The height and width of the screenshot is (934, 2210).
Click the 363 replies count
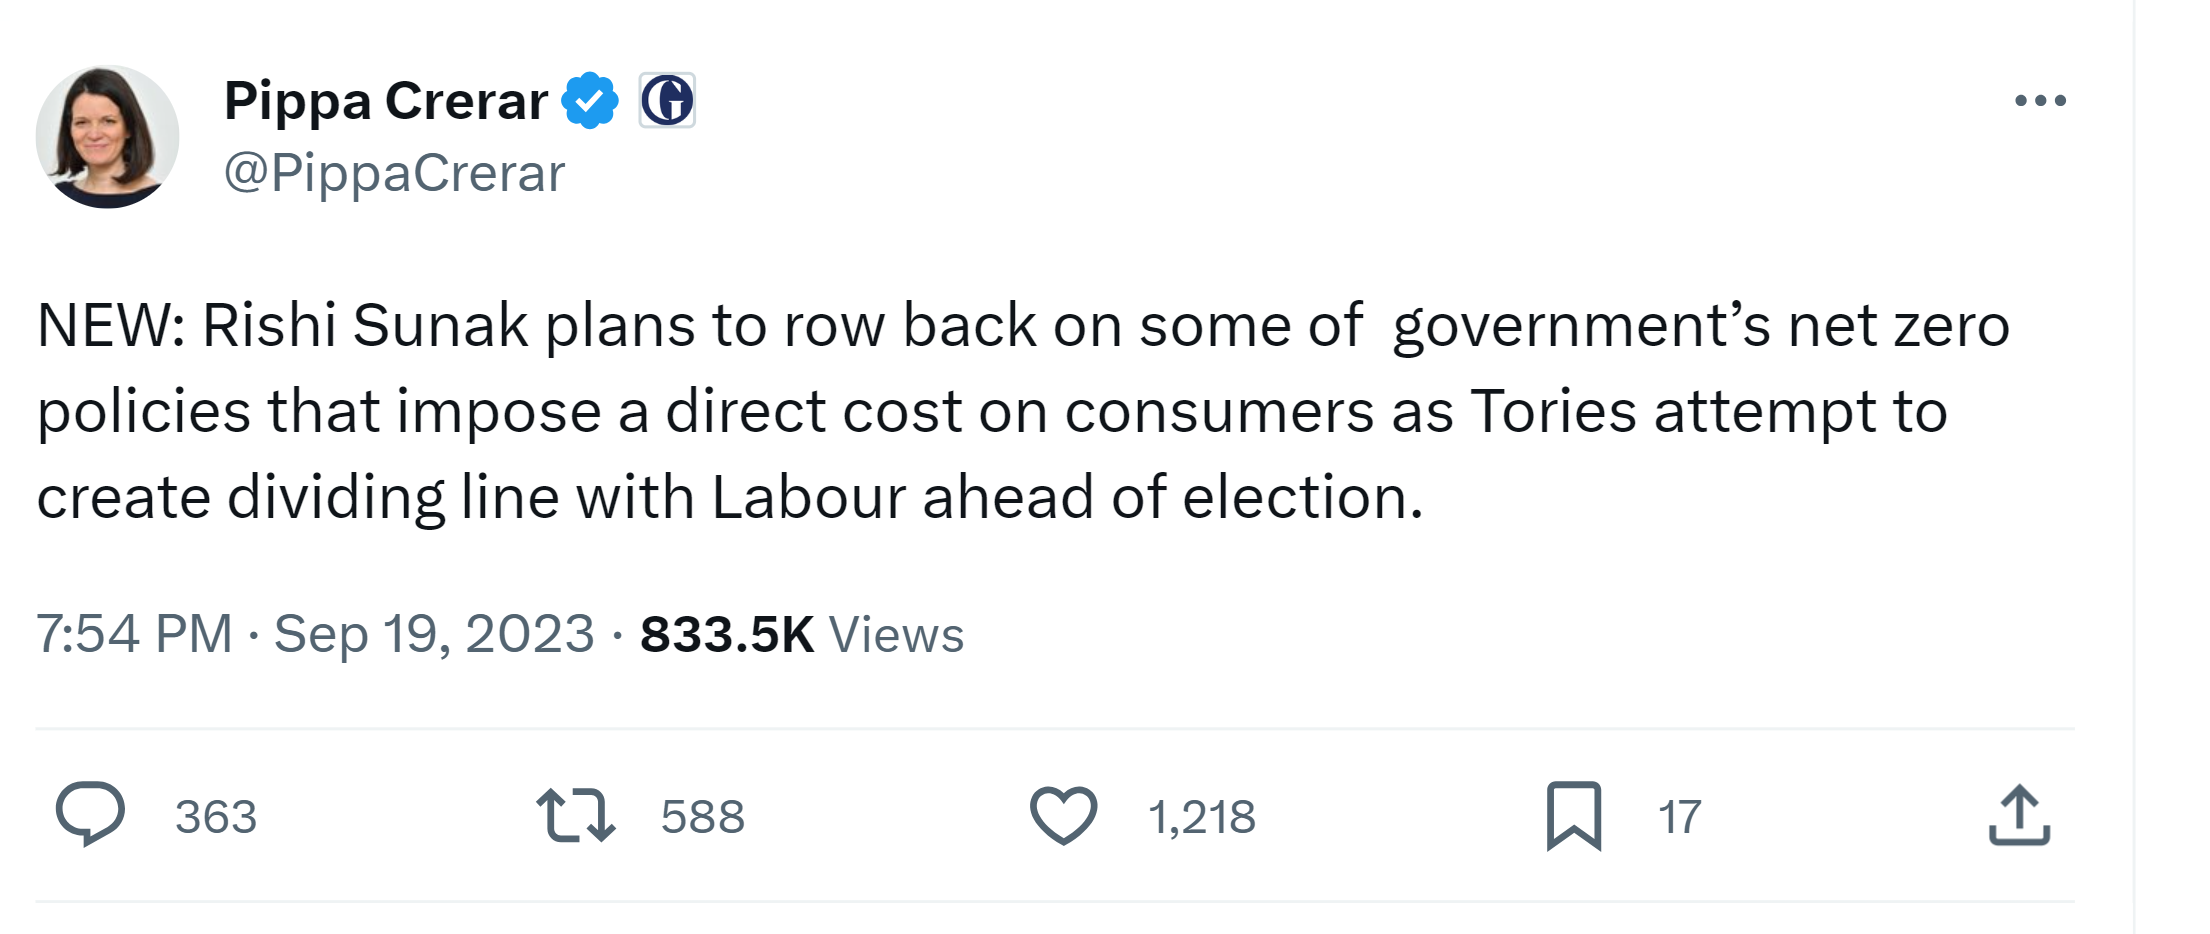pos(216,817)
